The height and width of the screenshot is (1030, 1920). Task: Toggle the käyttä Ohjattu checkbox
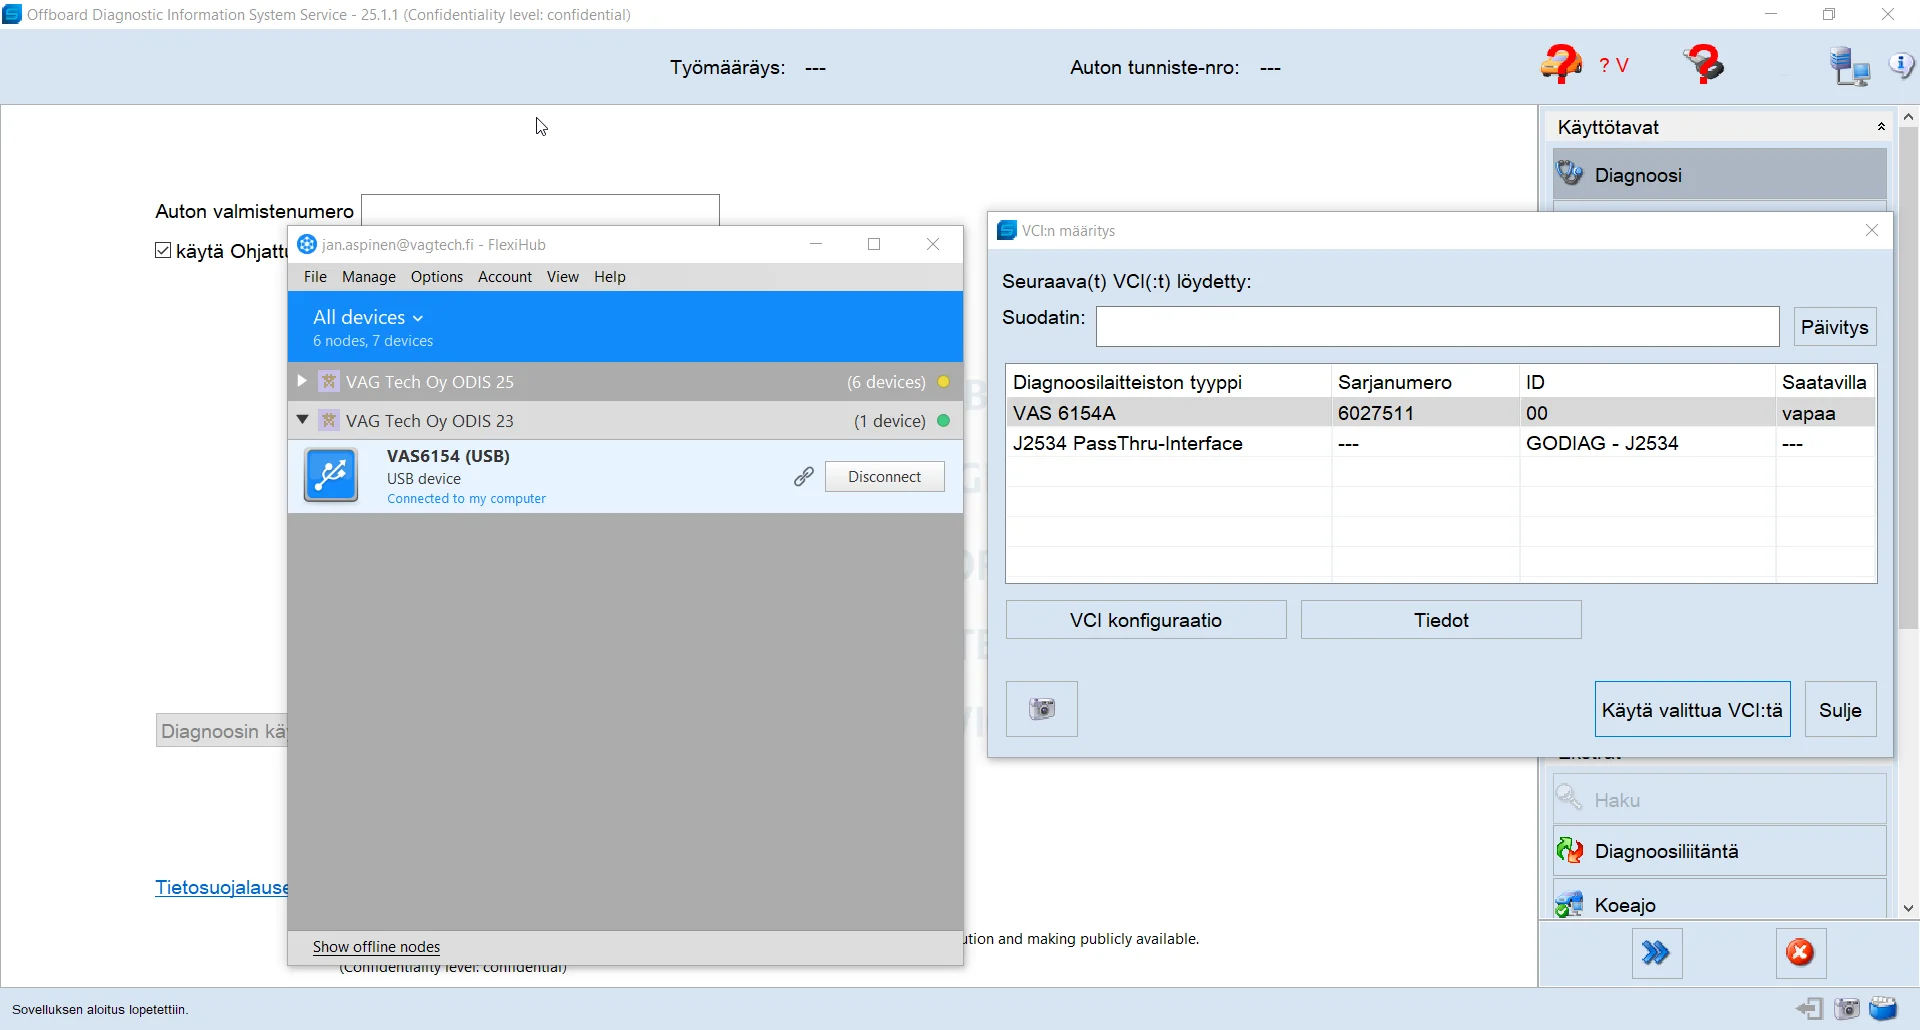pos(163,250)
